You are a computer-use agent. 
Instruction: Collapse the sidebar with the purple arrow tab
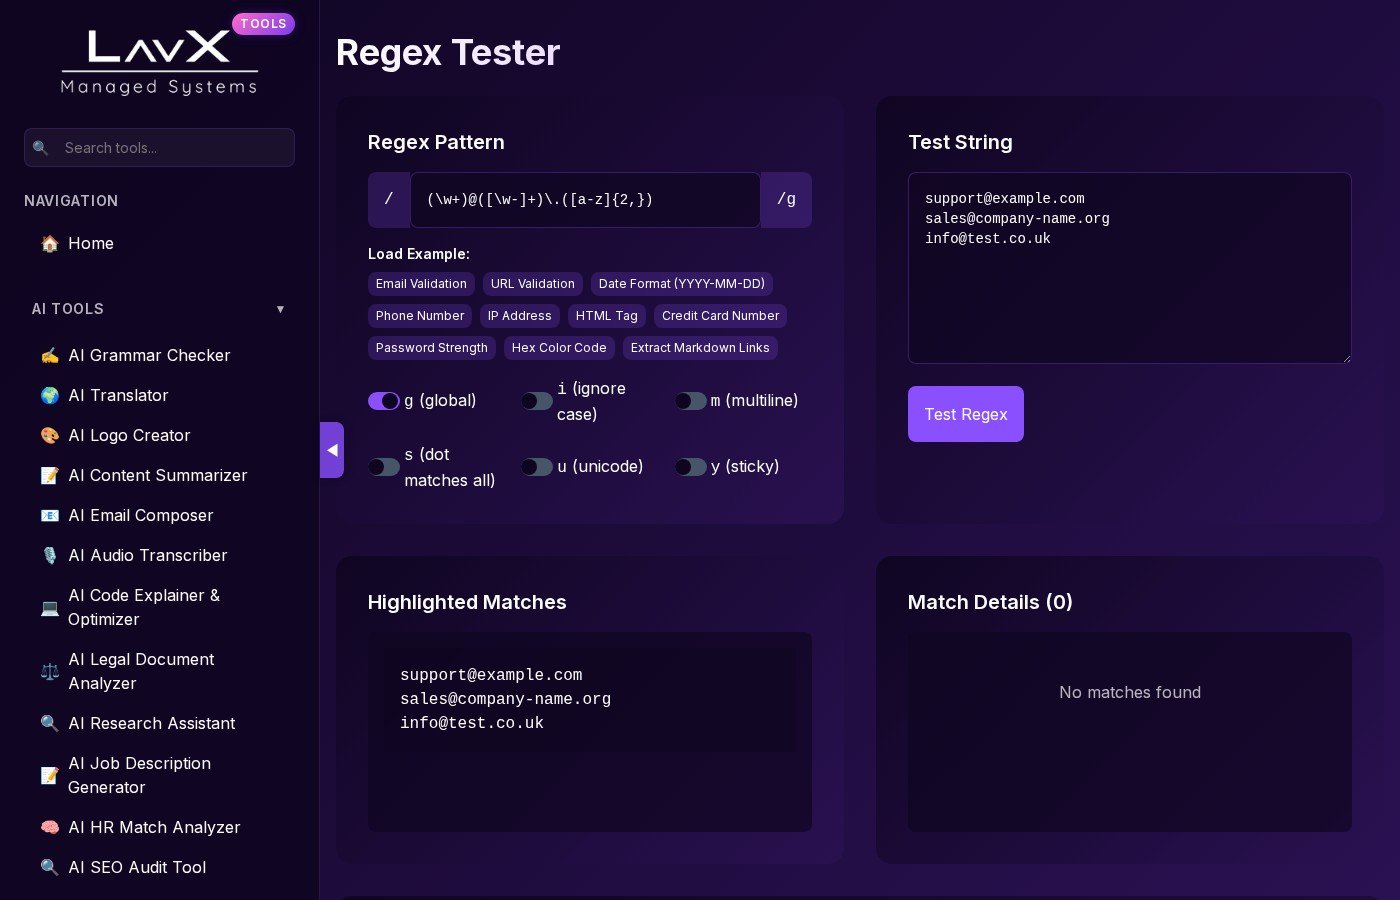332,450
